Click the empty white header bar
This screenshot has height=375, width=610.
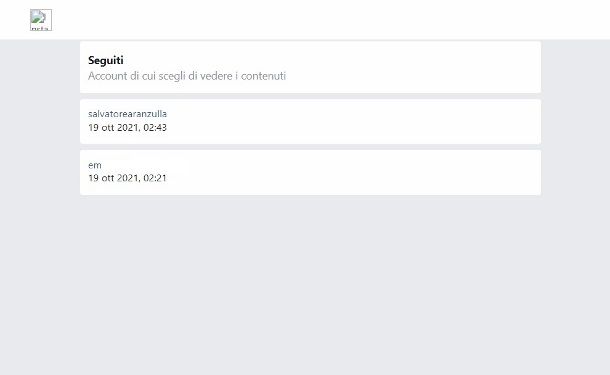point(331,19)
